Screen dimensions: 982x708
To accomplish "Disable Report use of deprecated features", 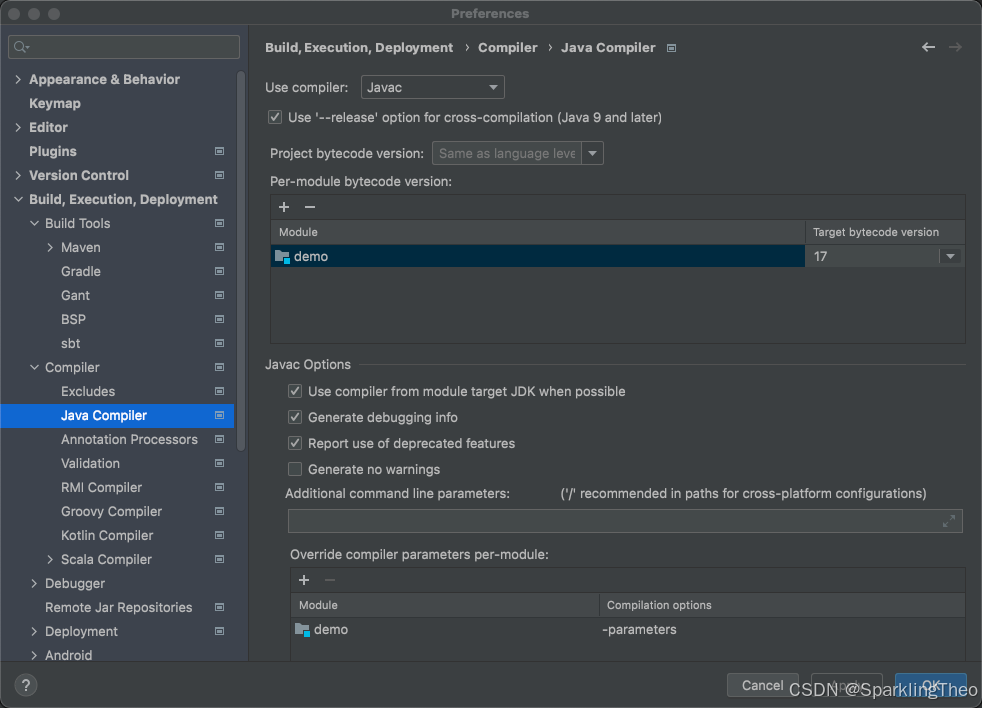I will coord(295,443).
